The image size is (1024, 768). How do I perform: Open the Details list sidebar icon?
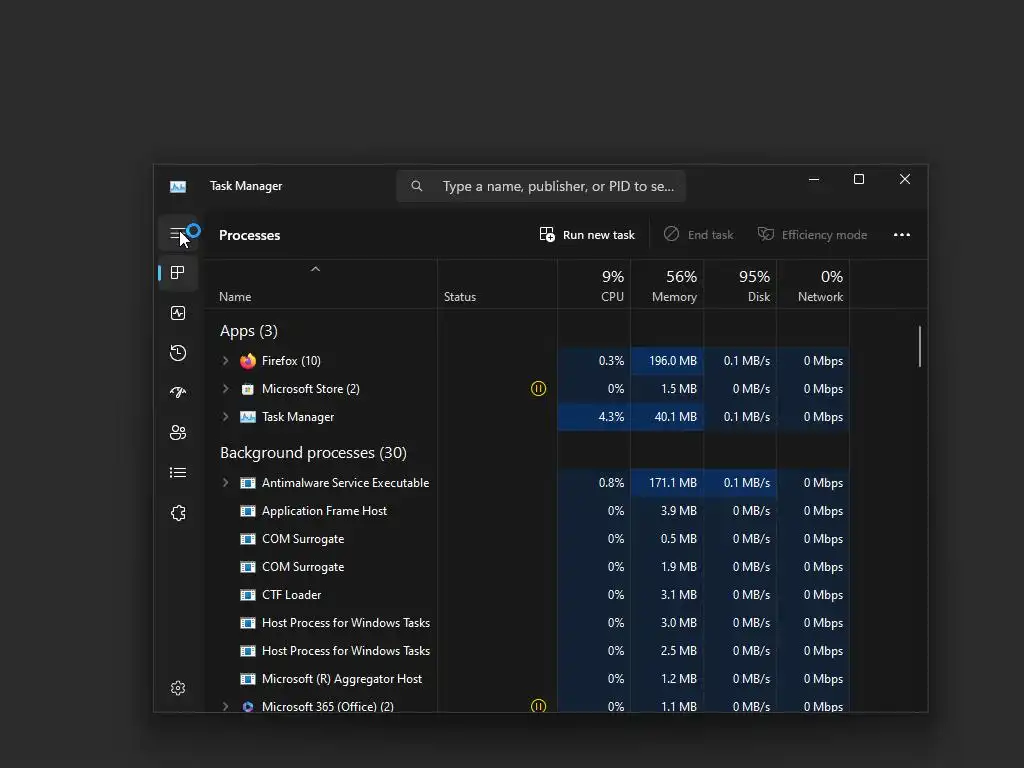point(178,472)
